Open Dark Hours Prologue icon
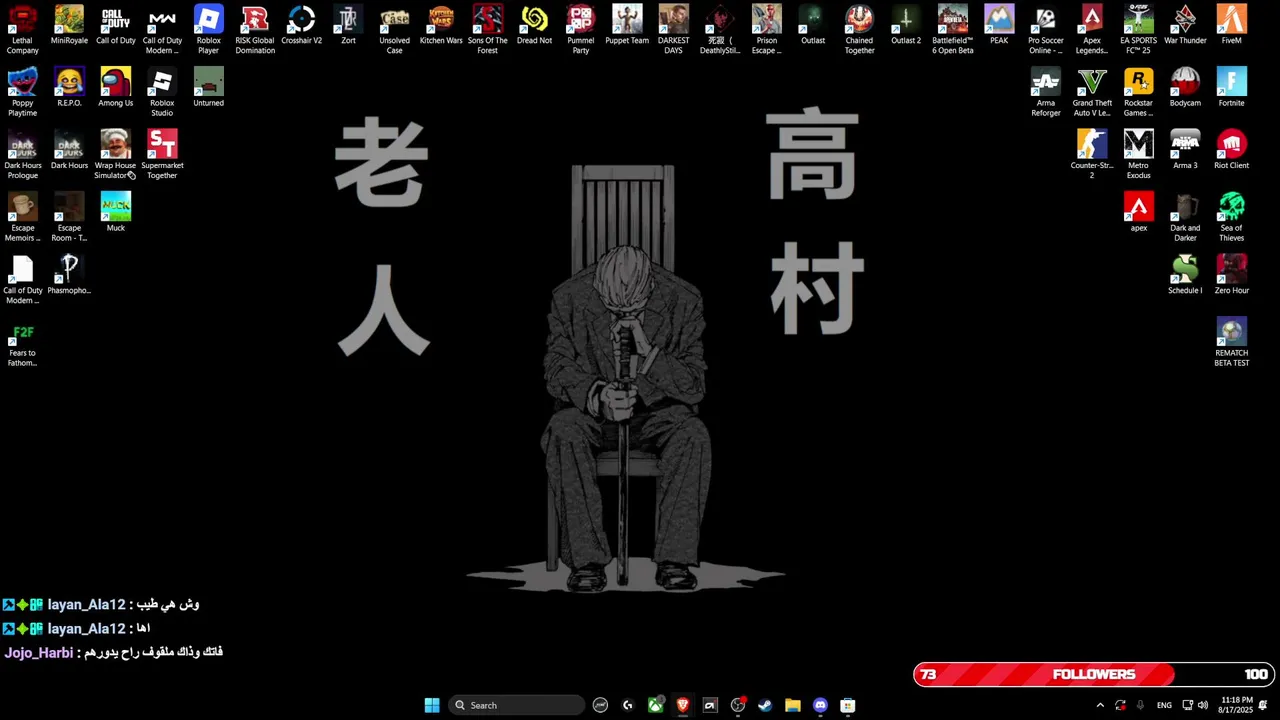1280x720 pixels. click(x=22, y=154)
